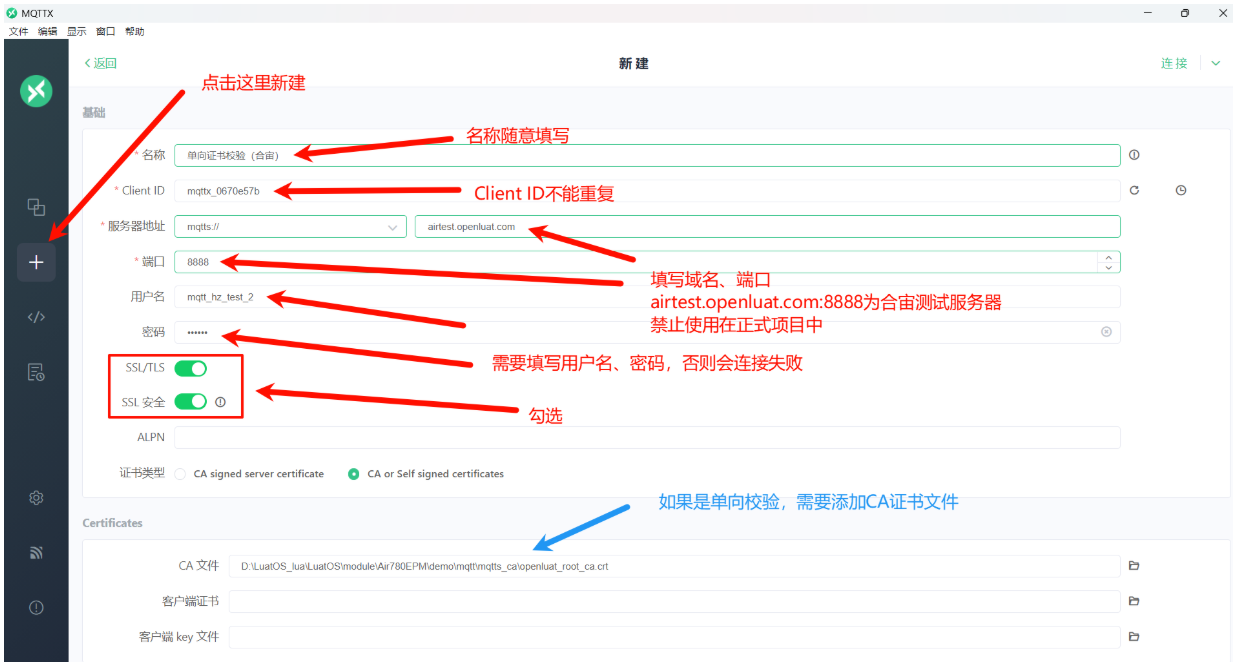Click the MQTTX logo in the sidebar
1233x667 pixels.
tap(36, 92)
